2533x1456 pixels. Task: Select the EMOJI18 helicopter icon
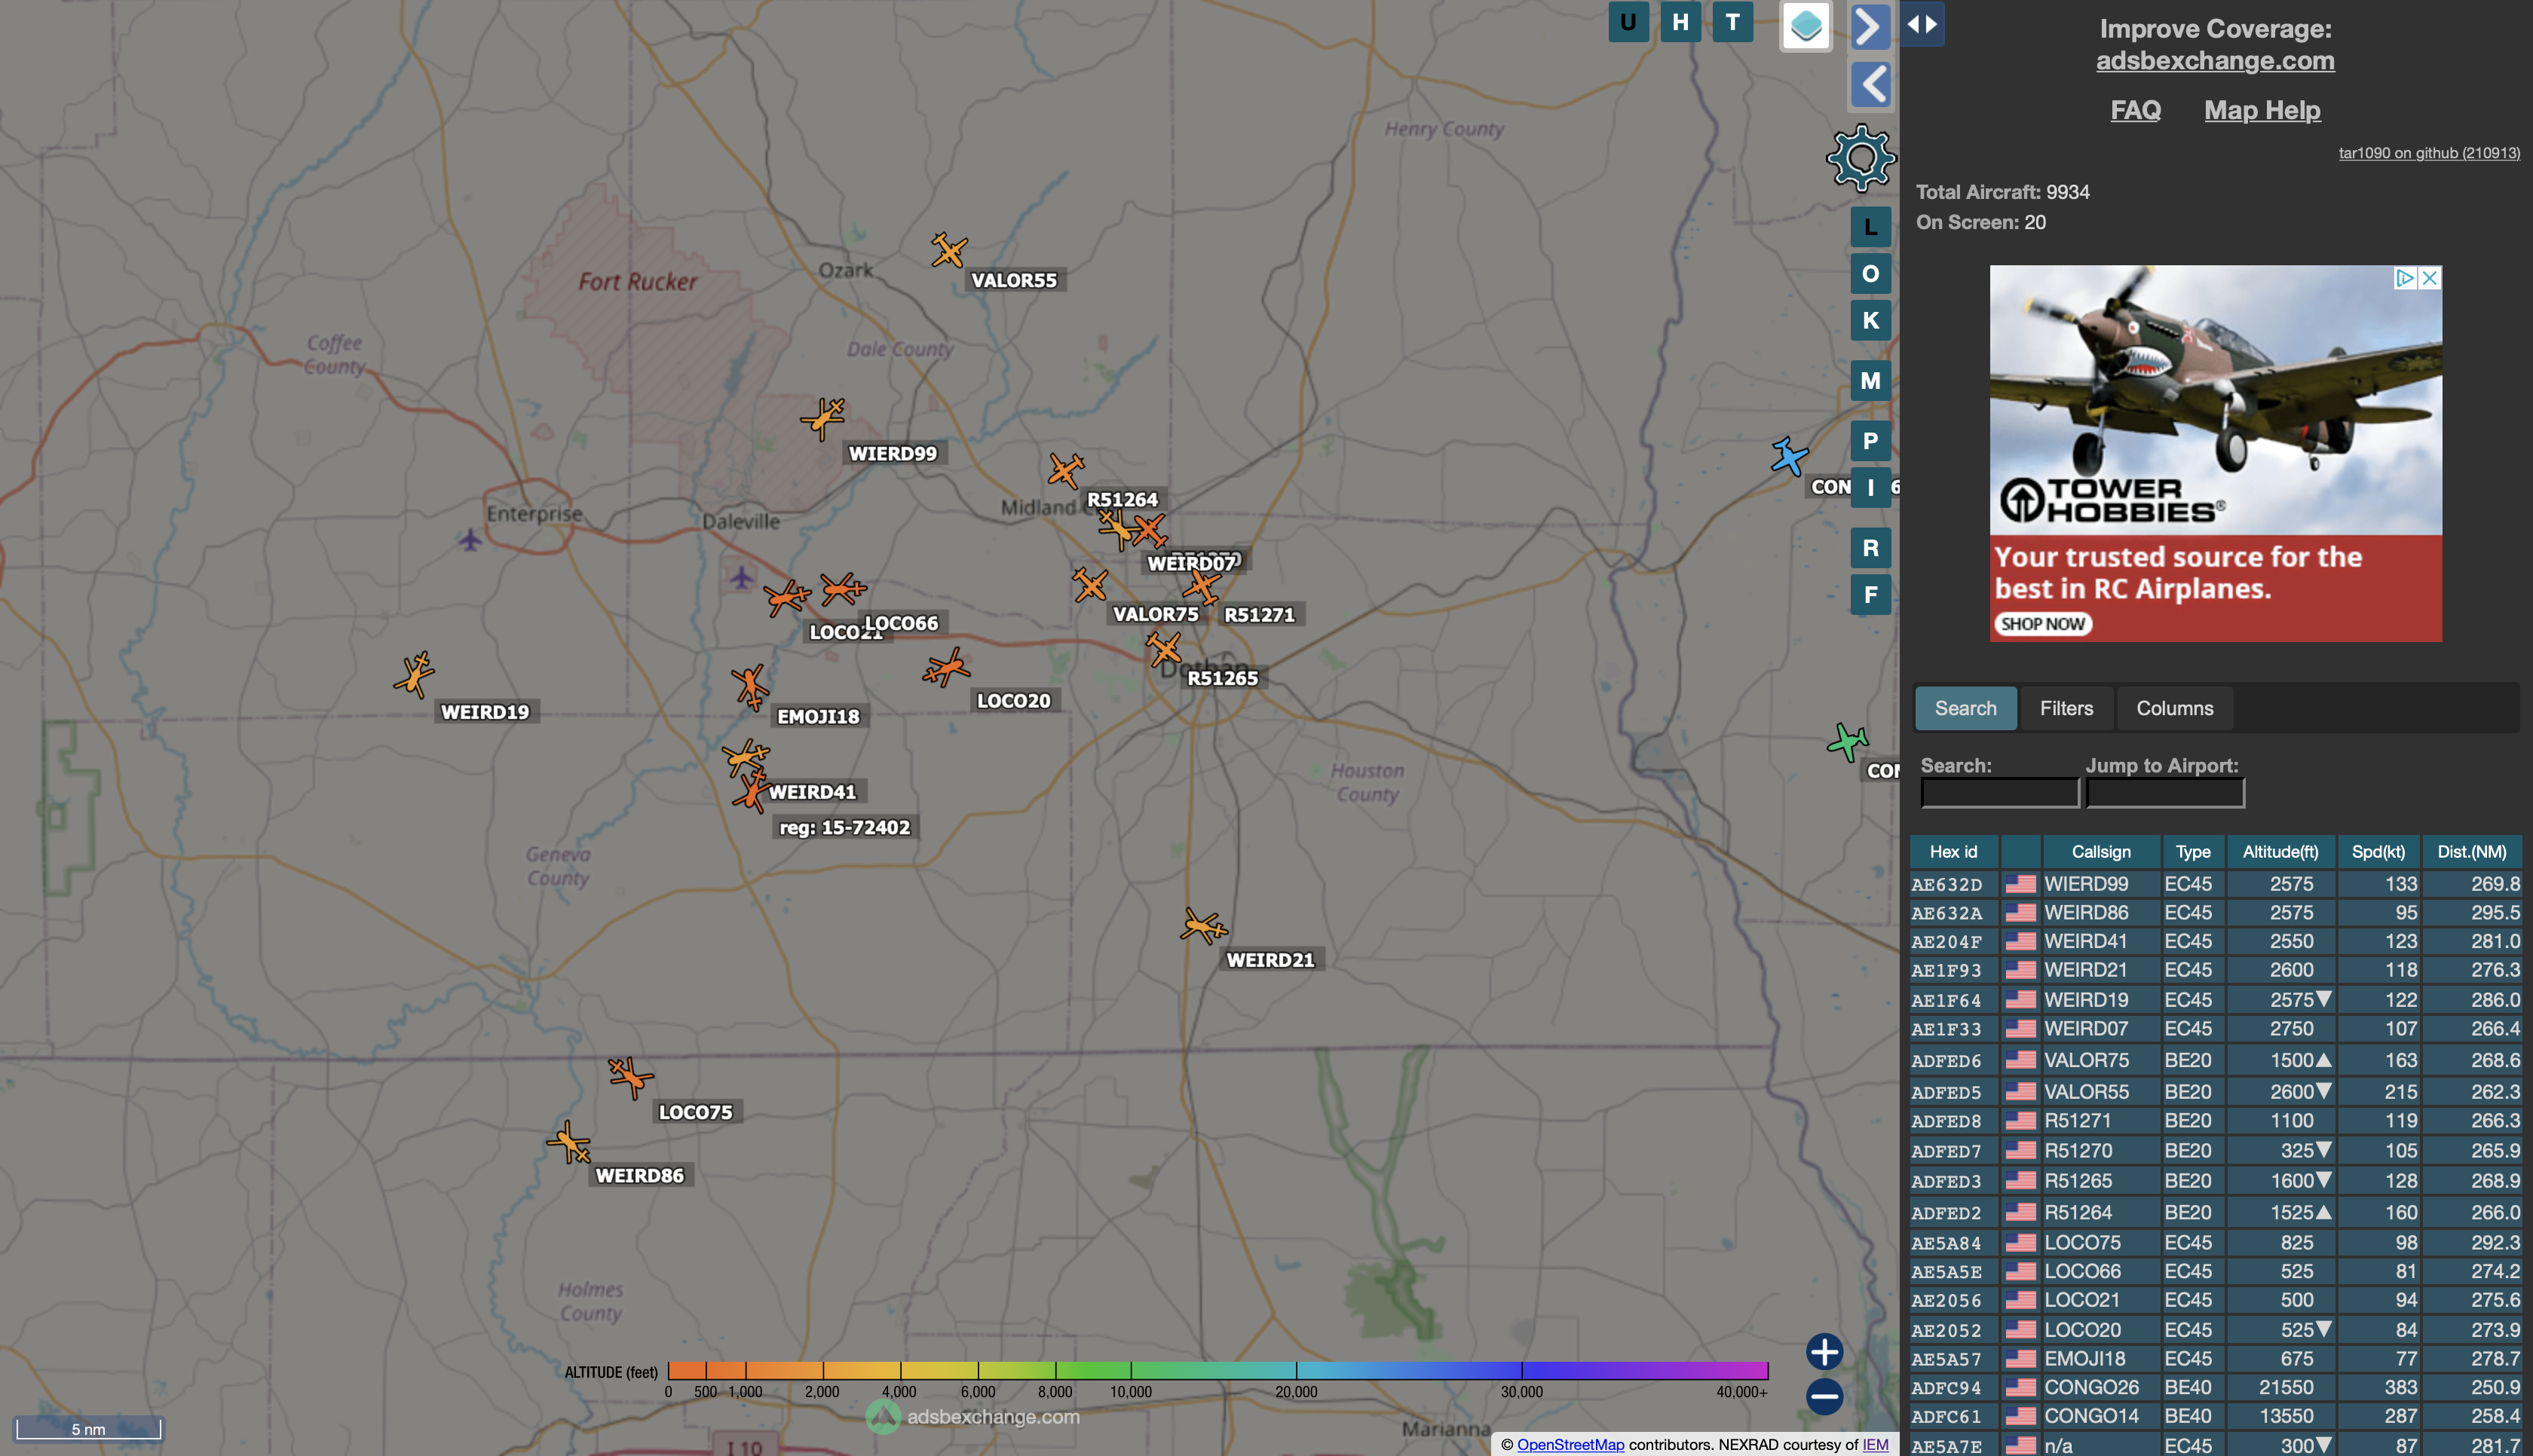pyautogui.click(x=749, y=687)
